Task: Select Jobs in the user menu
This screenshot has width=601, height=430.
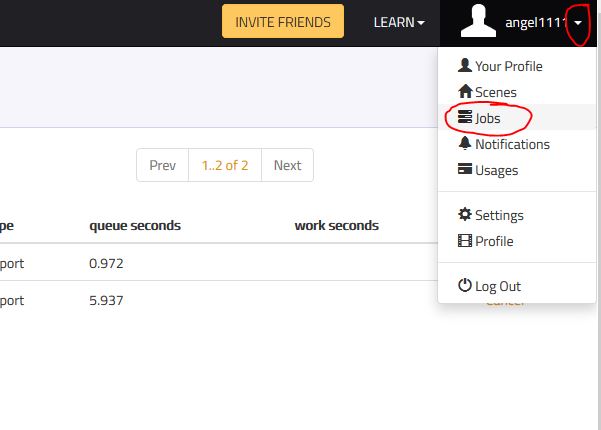Action: (516, 118)
